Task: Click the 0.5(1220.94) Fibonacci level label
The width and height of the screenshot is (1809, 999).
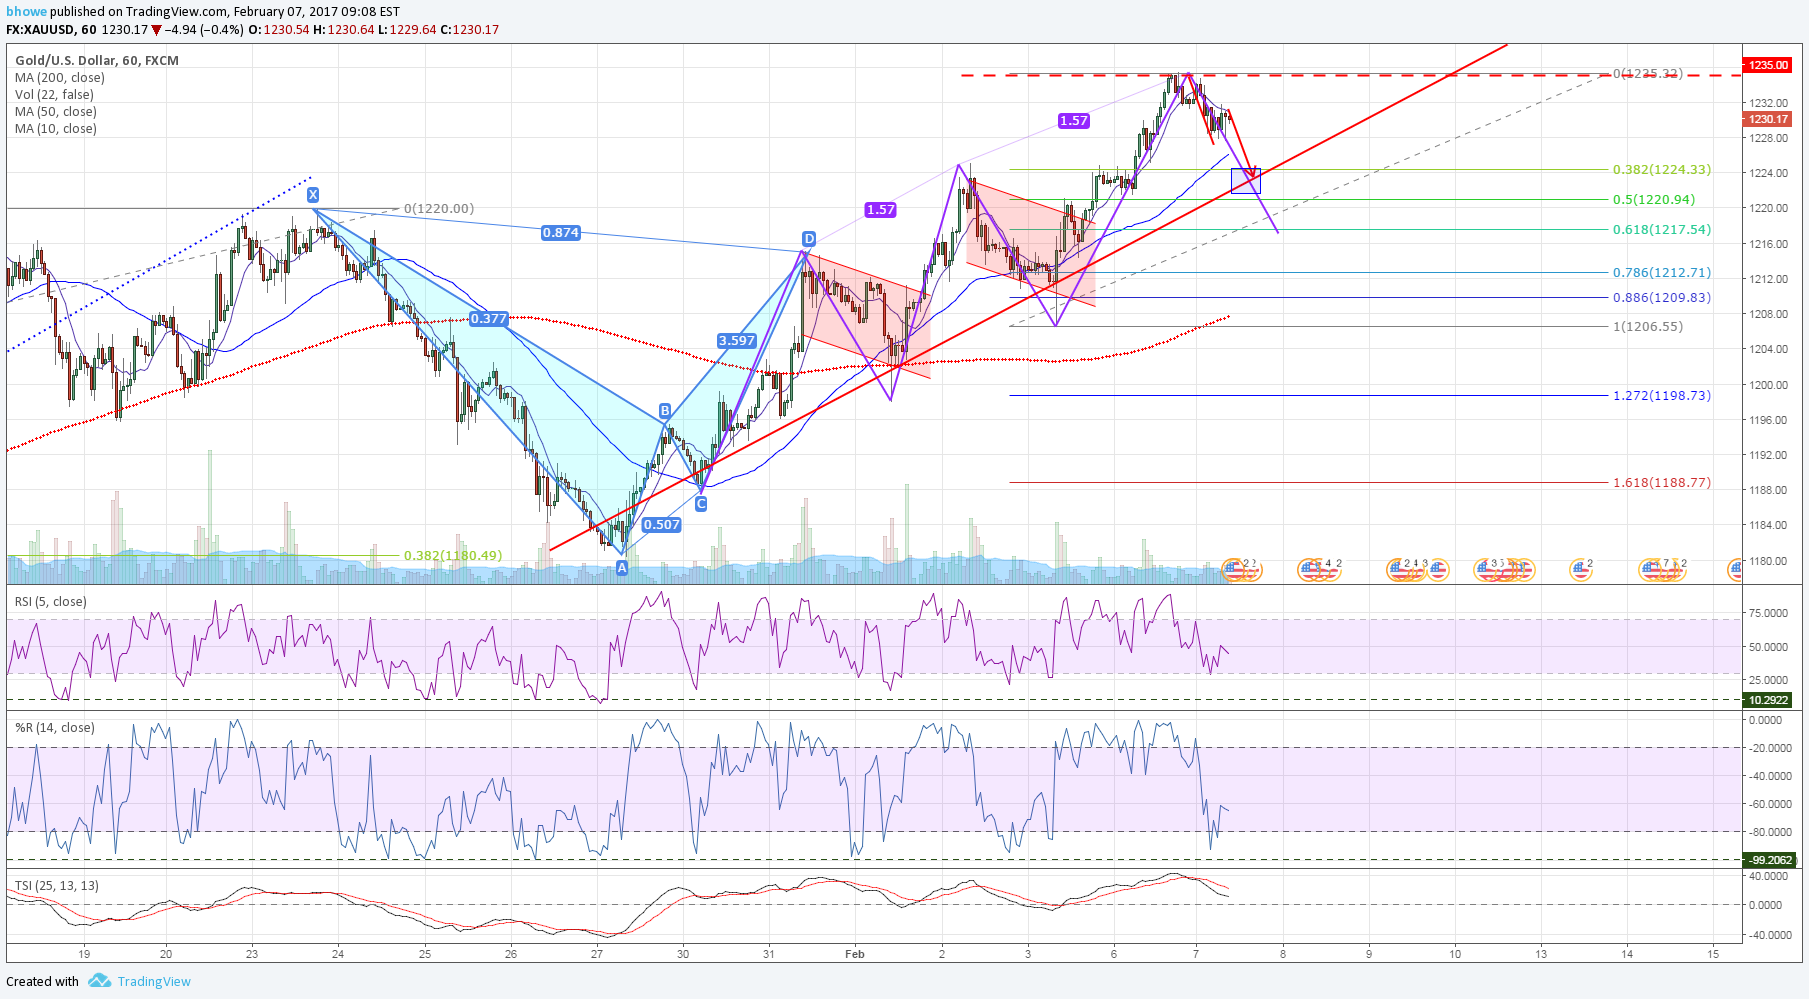Action: coord(1654,200)
